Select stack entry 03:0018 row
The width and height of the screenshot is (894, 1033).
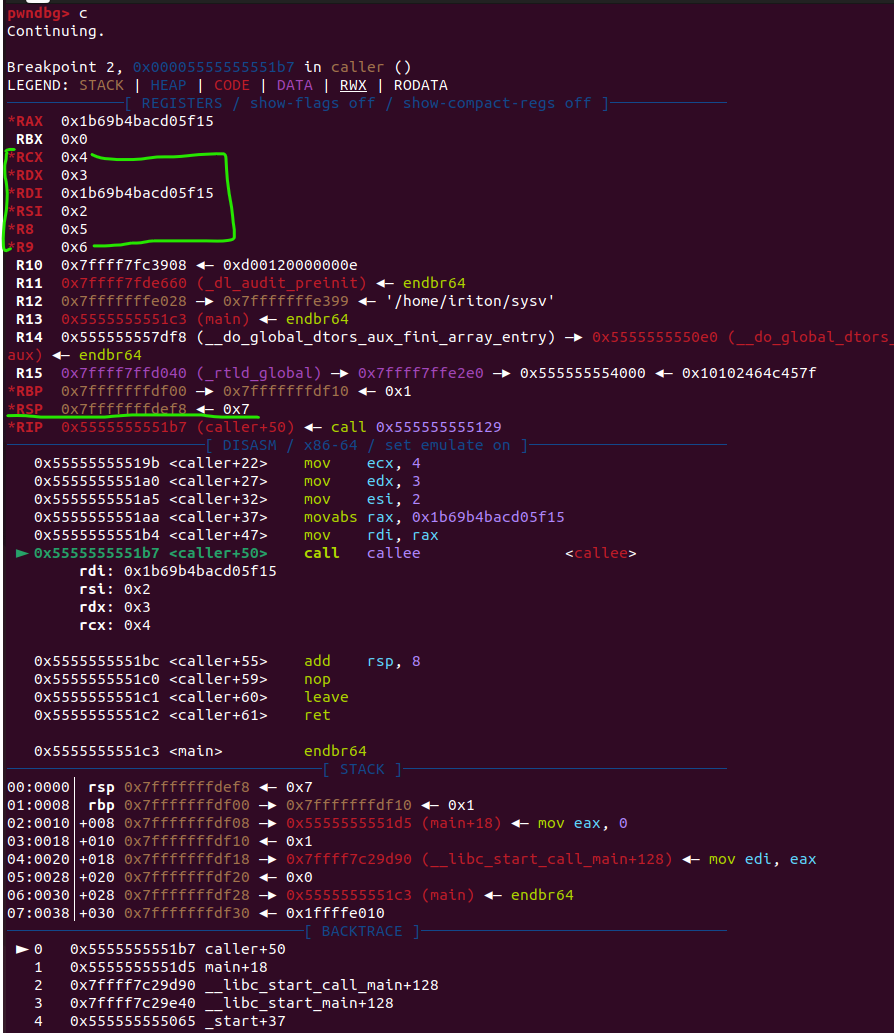point(159,841)
